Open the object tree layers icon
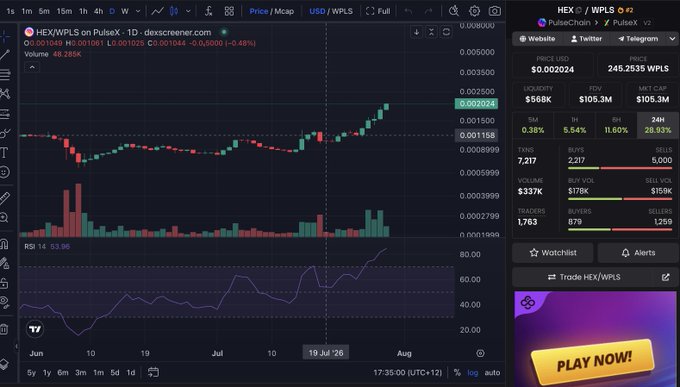 [x=4, y=364]
